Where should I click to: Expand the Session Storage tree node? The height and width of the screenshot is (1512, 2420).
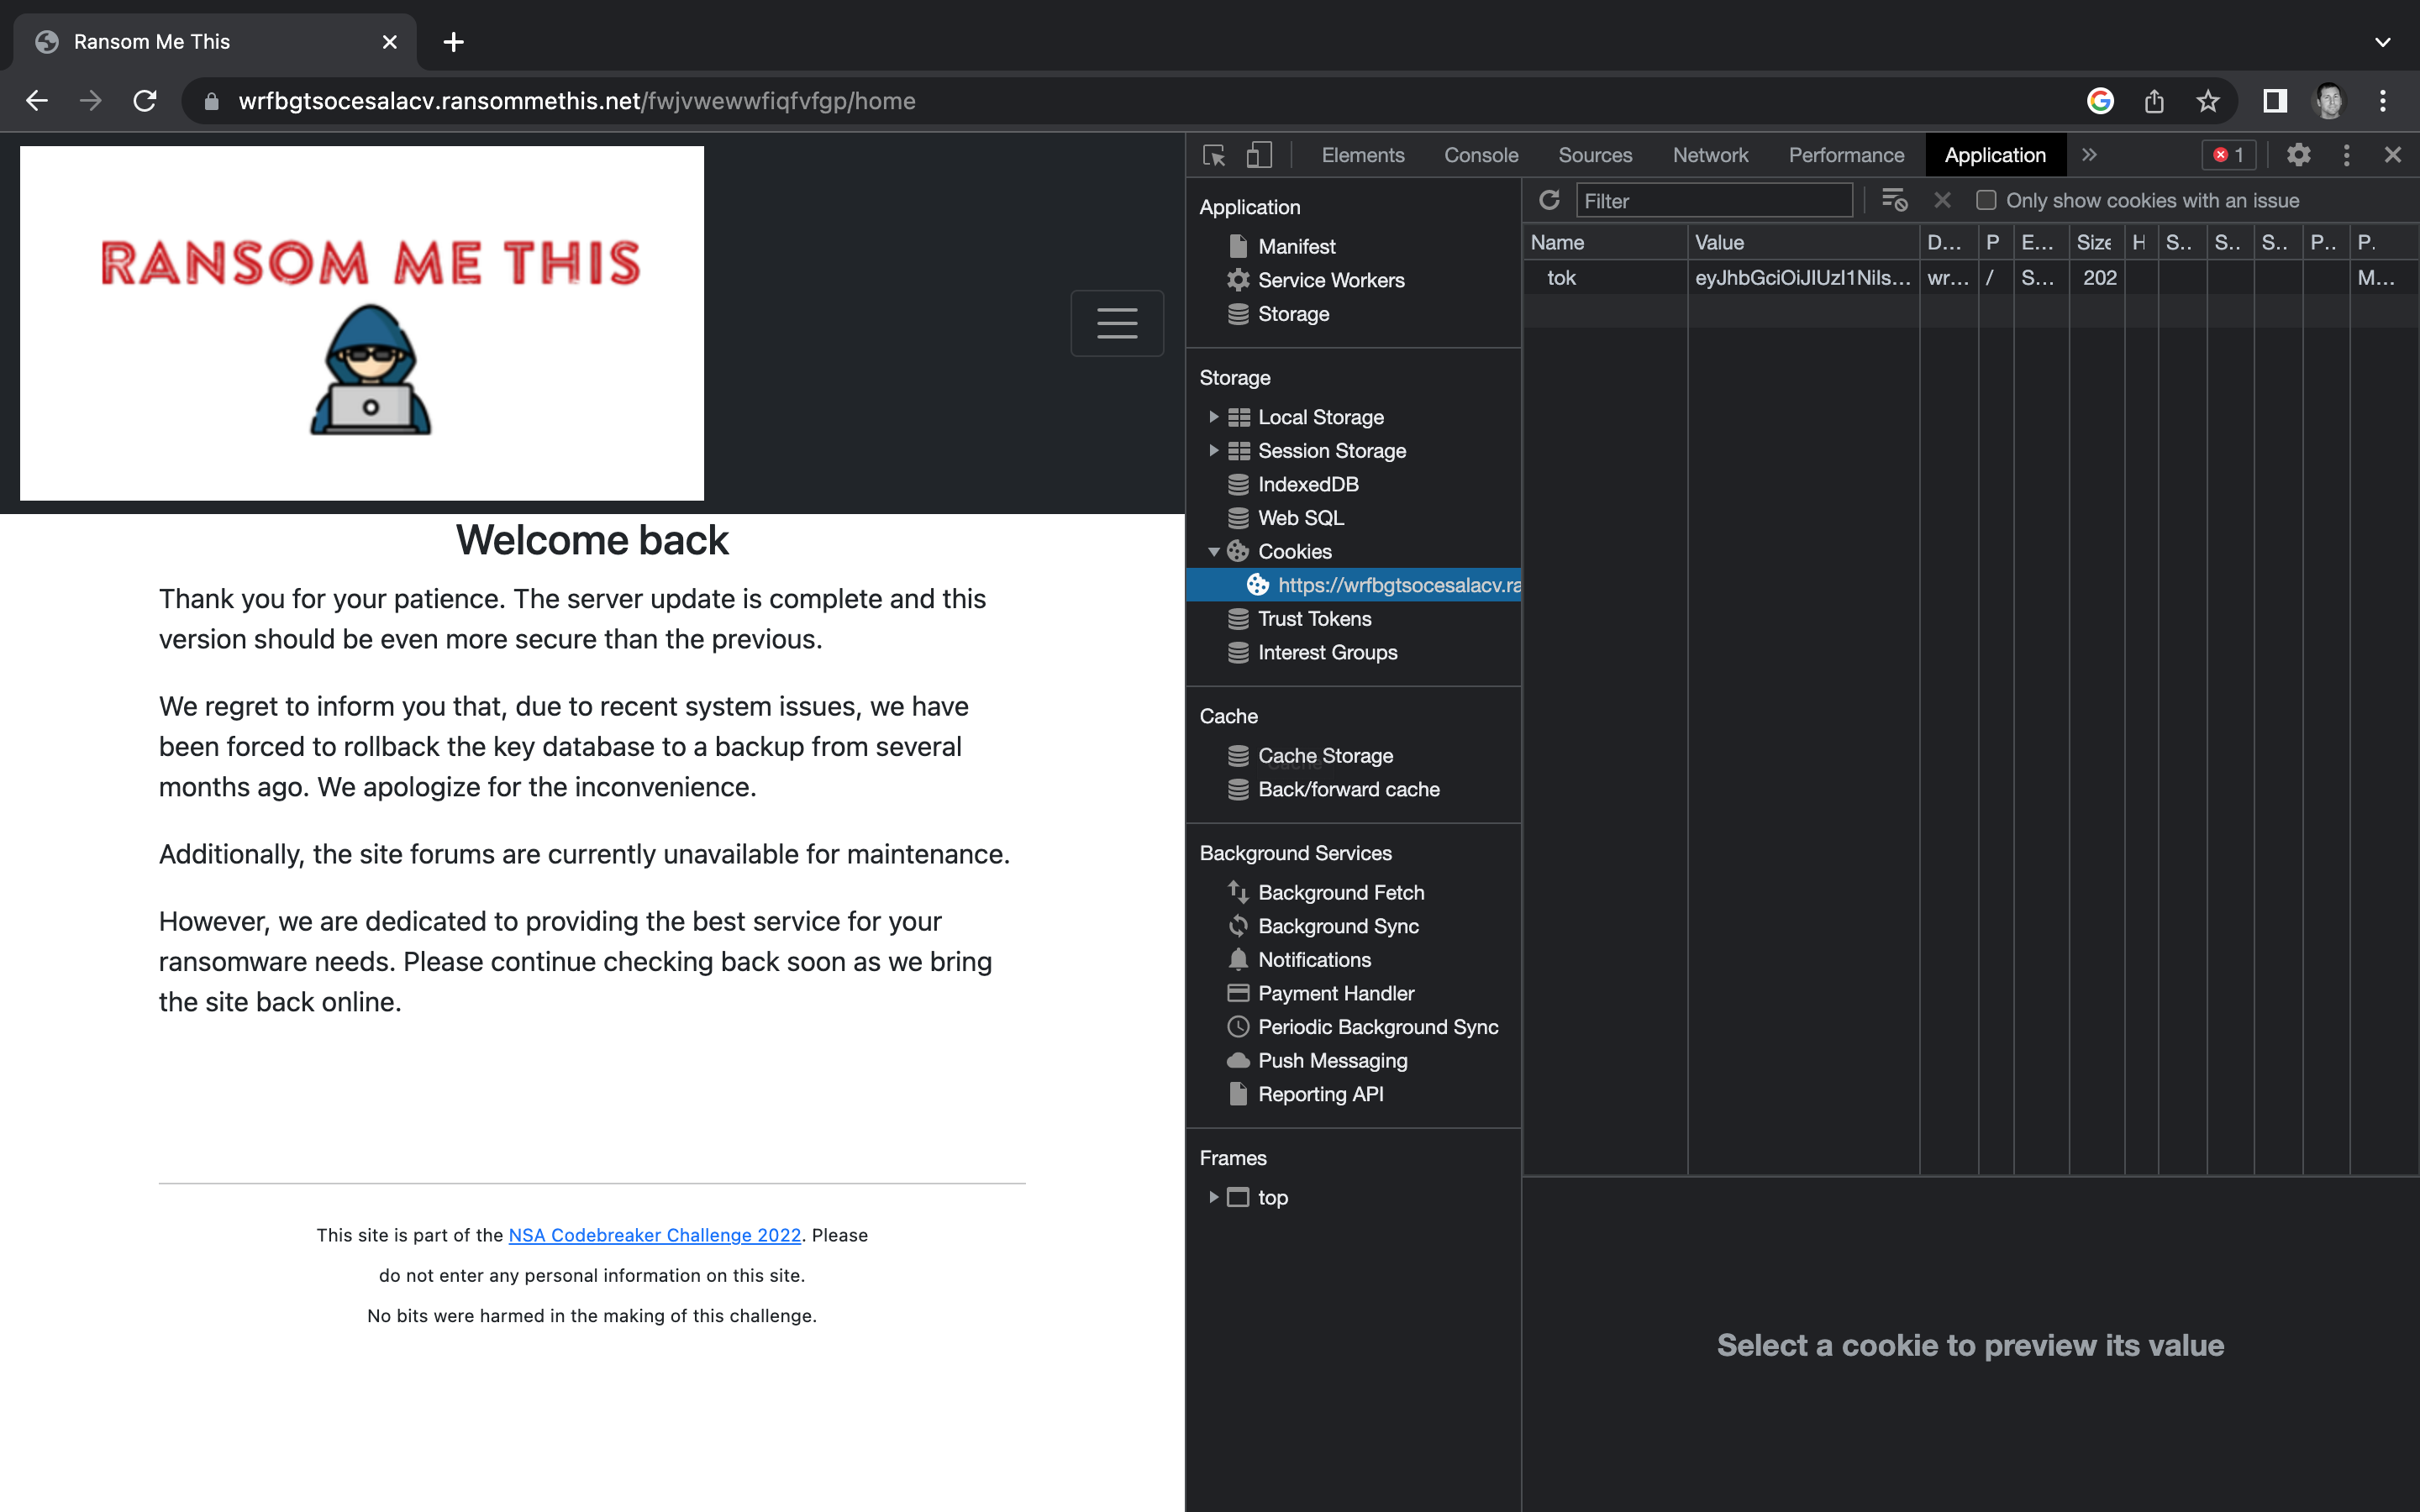click(1213, 451)
